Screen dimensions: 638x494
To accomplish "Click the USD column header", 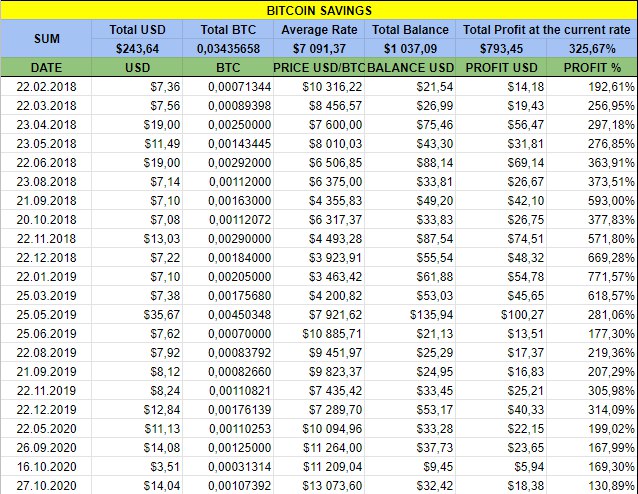I will tap(137, 67).
